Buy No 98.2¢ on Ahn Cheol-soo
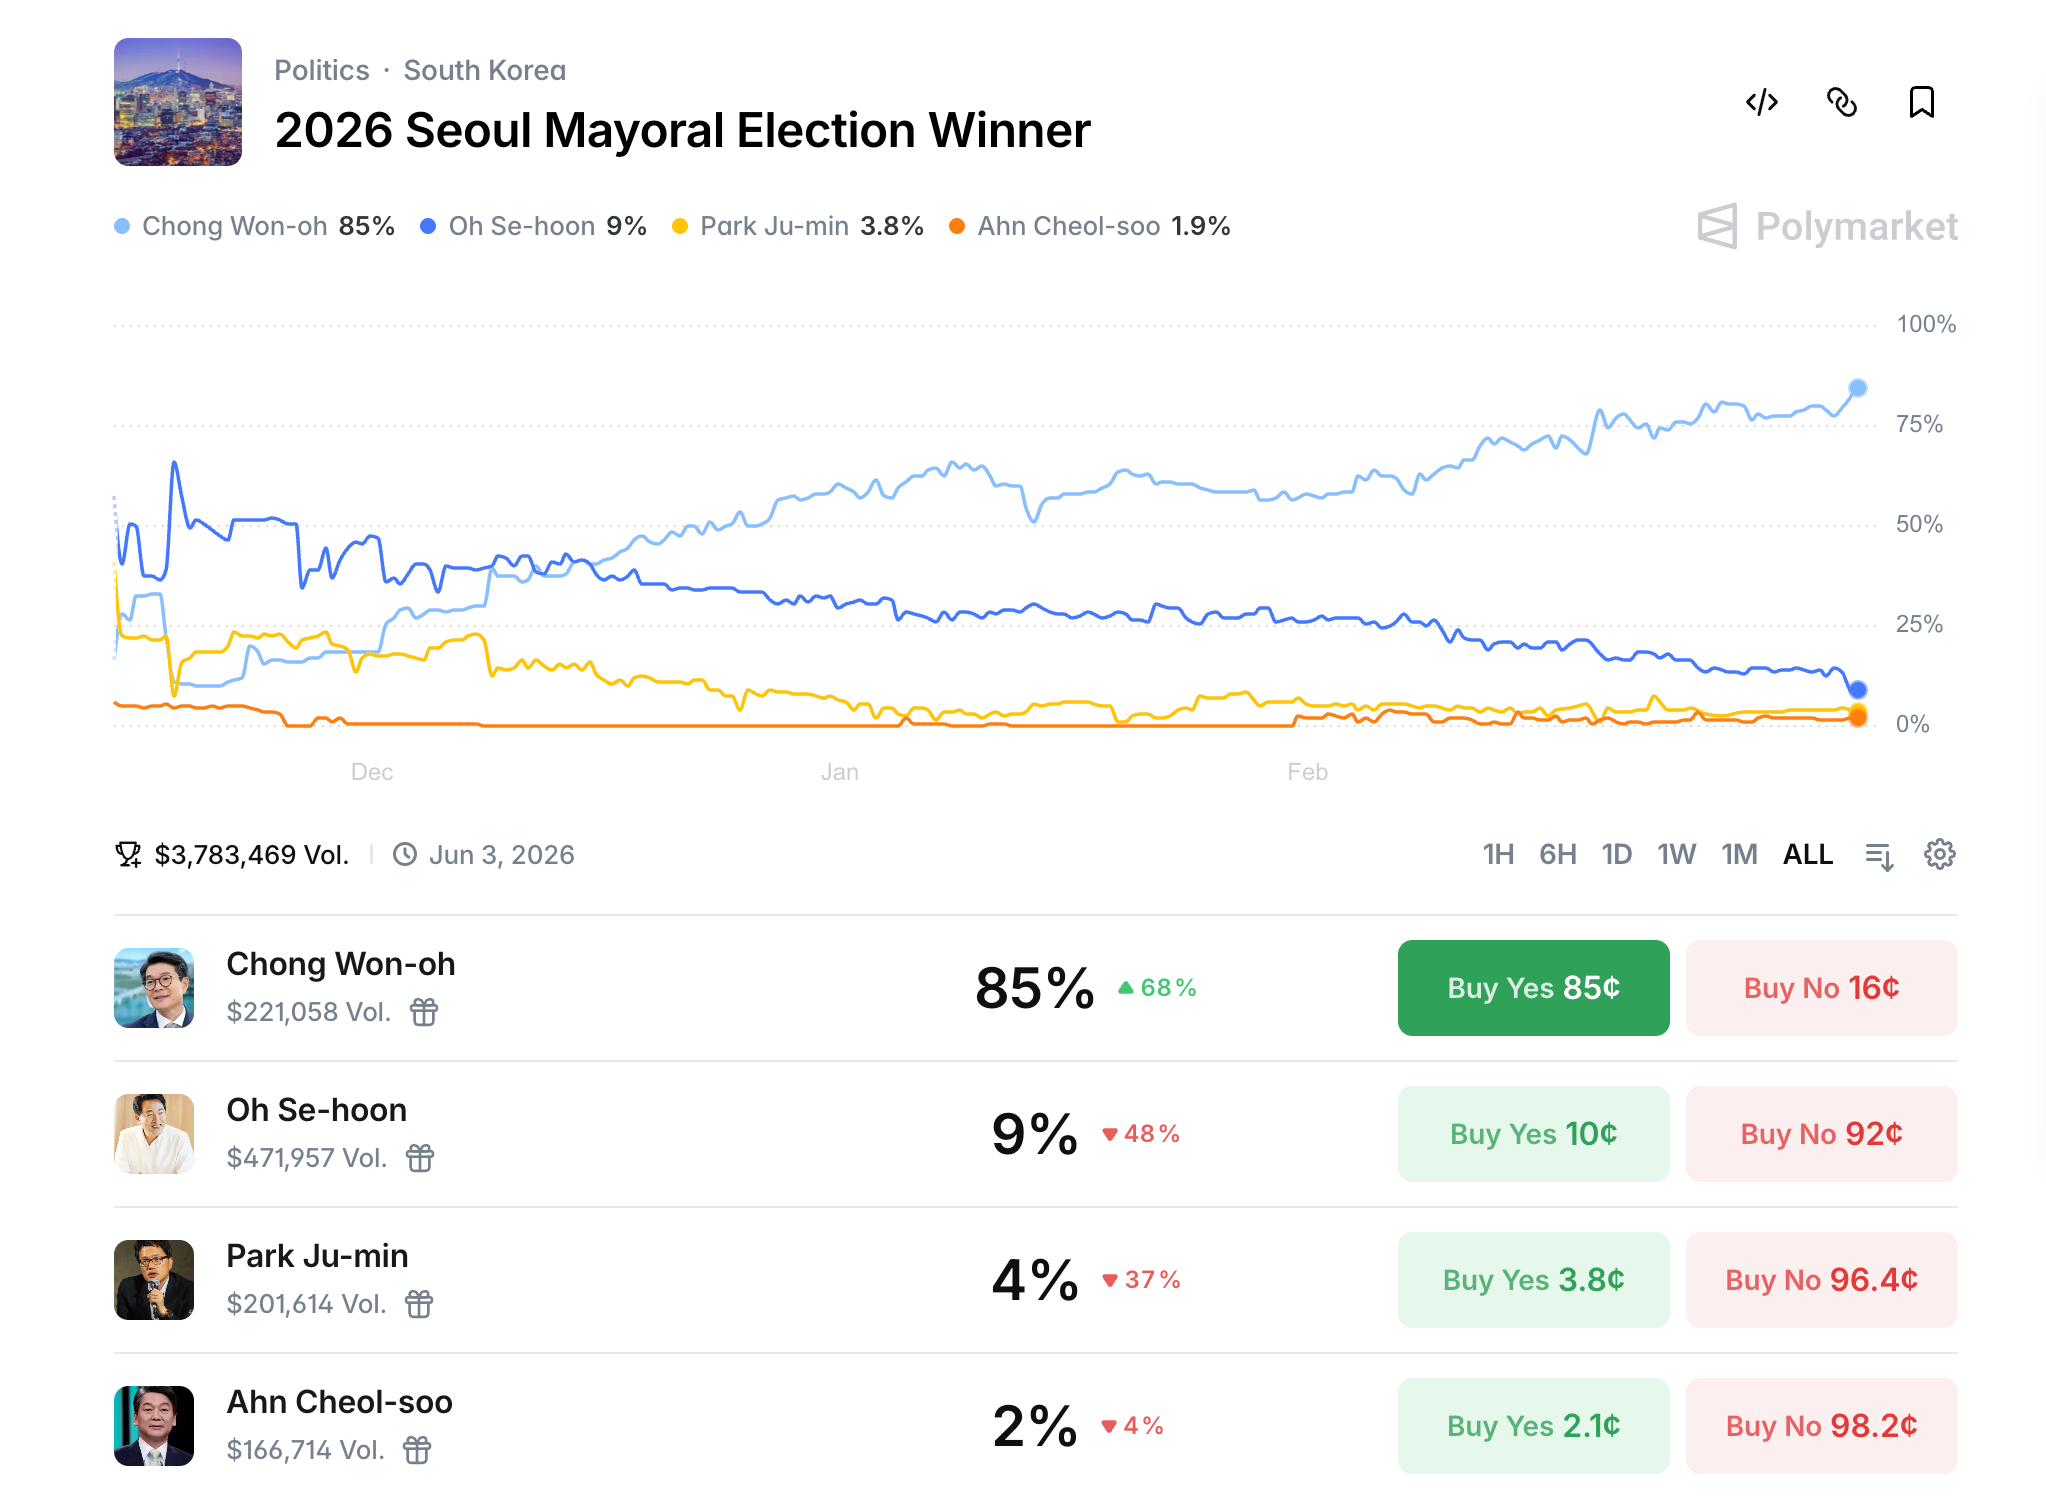The width and height of the screenshot is (2046, 1498). click(1821, 1426)
